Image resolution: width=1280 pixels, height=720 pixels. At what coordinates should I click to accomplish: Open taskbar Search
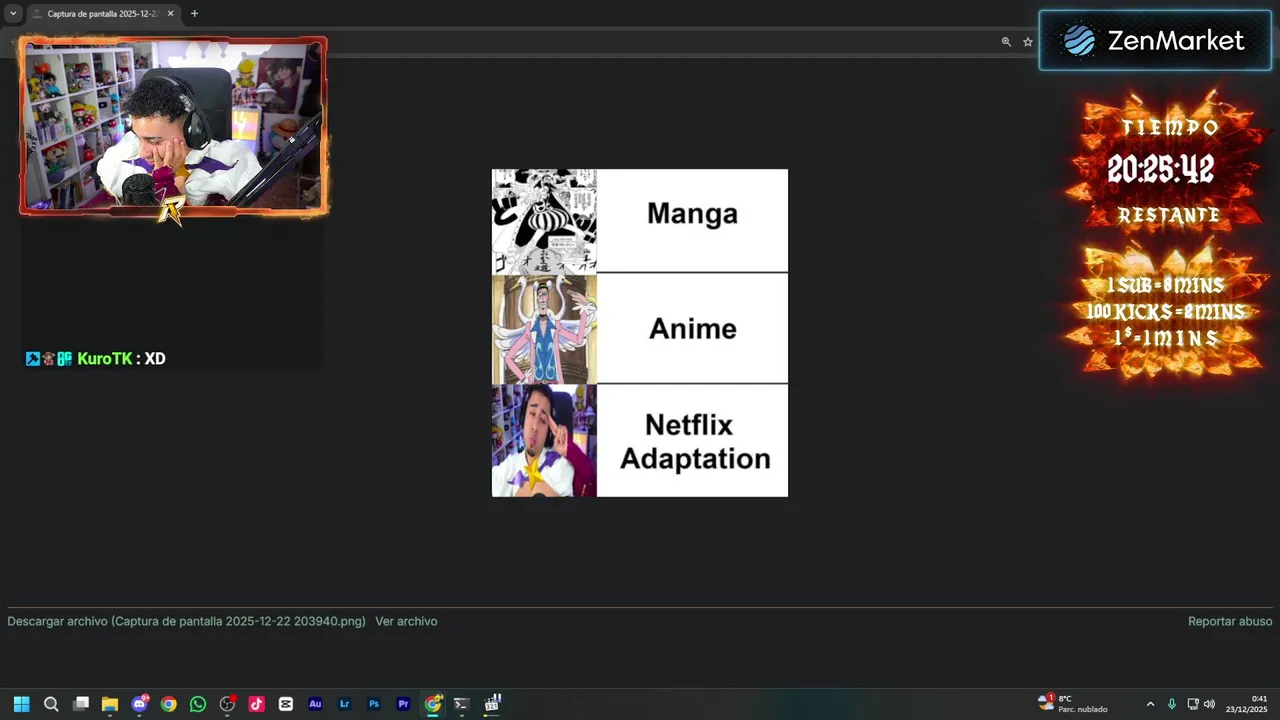pos(51,704)
